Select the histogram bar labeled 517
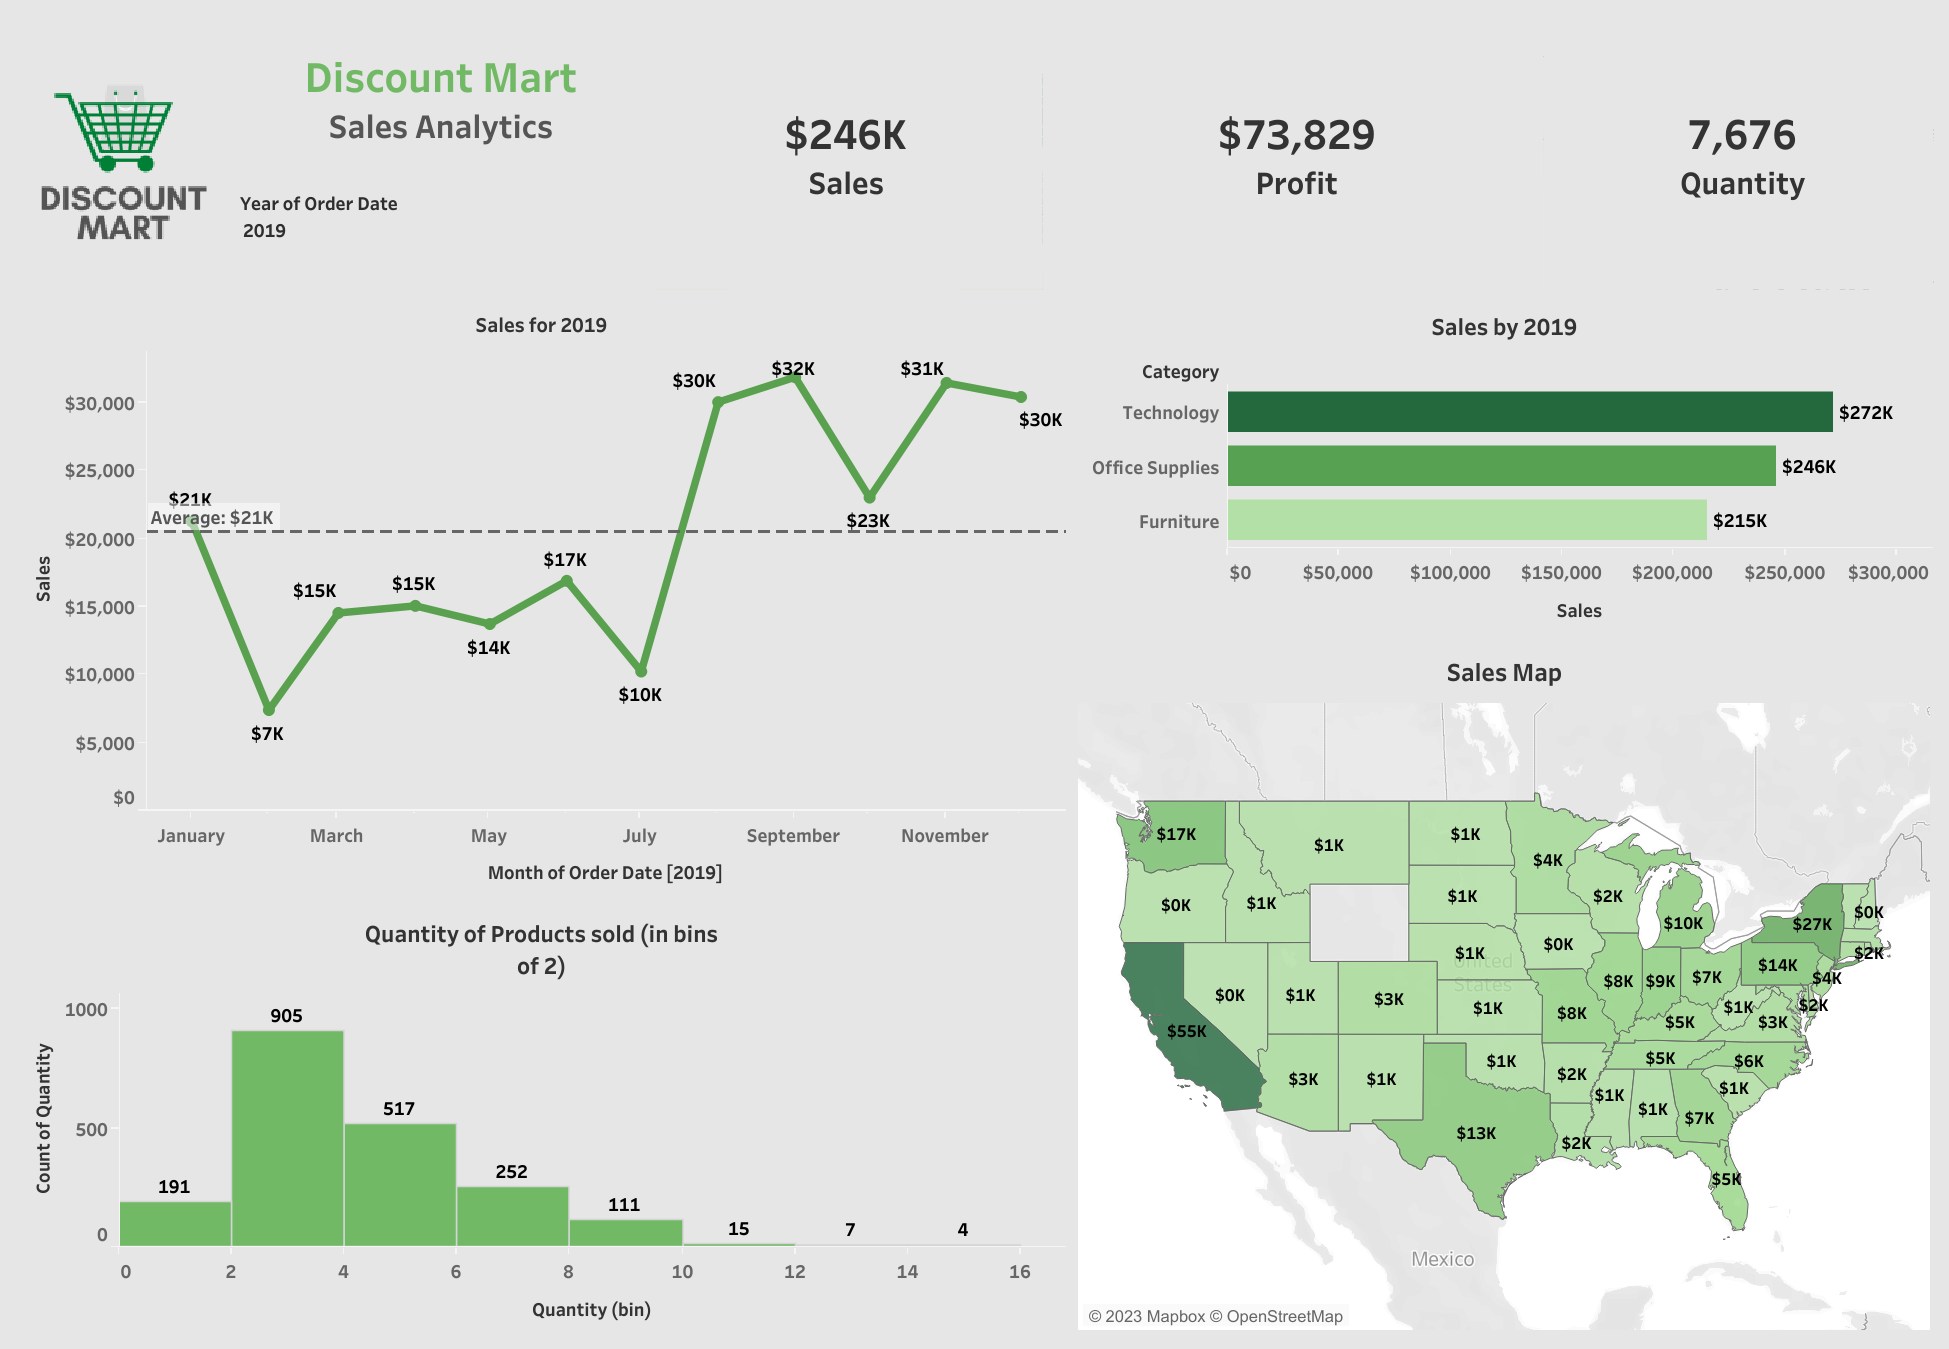Viewport: 1949px width, 1349px height. (x=400, y=1184)
